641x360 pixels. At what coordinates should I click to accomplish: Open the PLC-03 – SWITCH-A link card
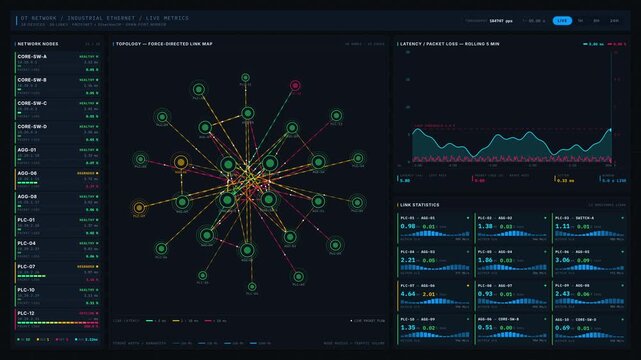[589, 228]
